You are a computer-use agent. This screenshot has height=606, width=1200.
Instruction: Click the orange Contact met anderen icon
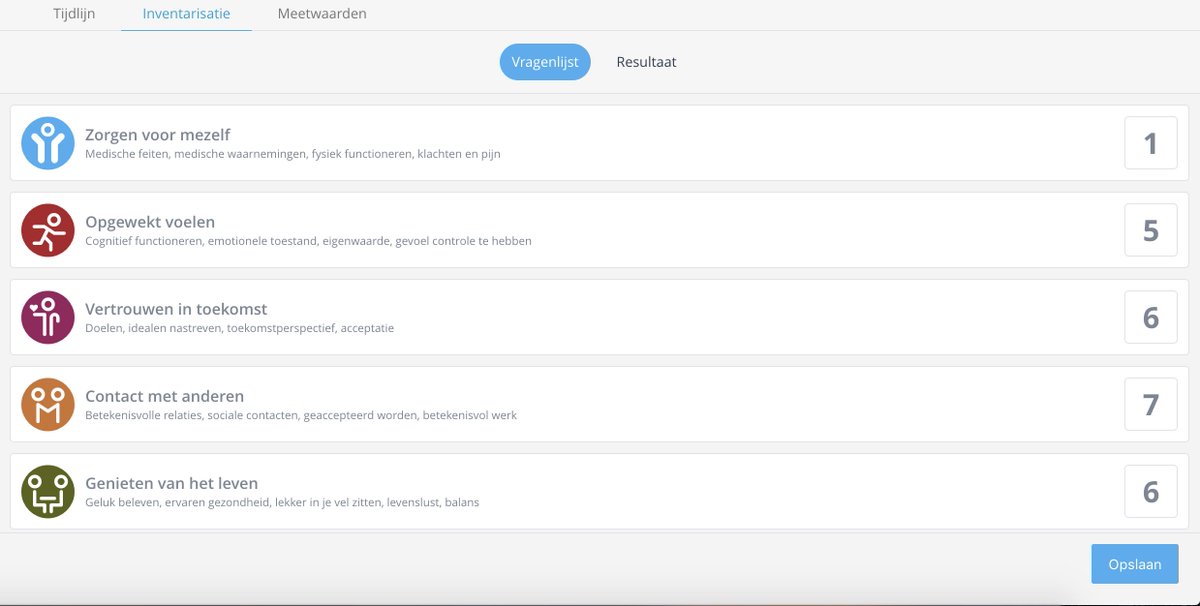(48, 404)
